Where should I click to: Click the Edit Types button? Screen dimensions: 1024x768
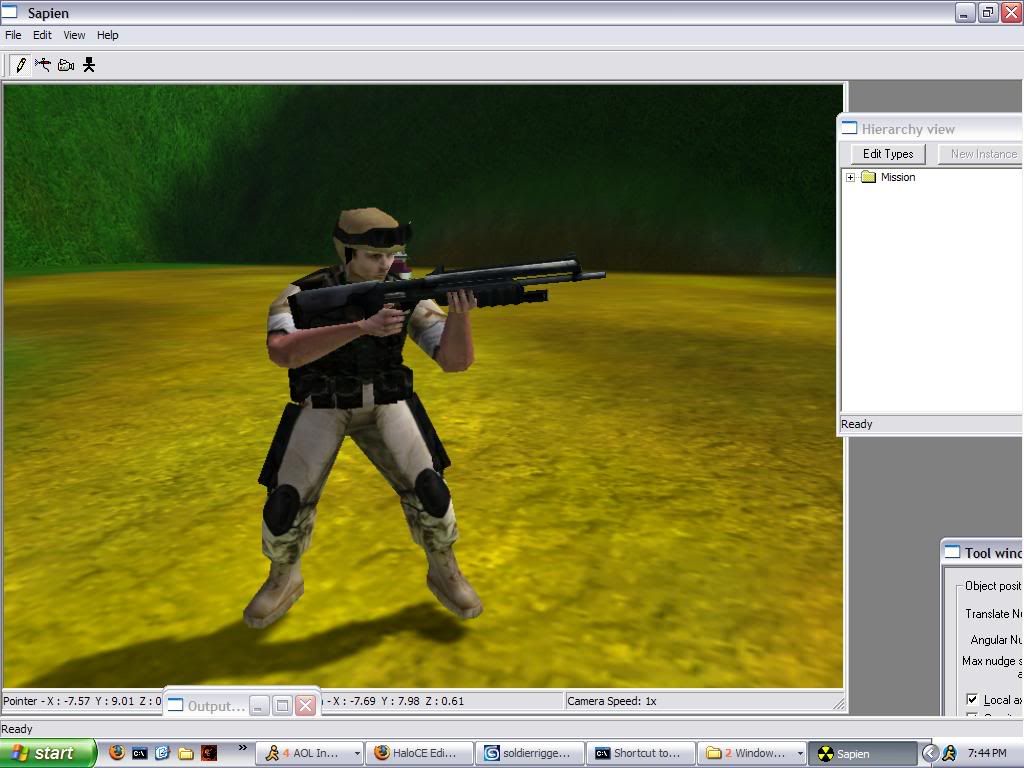(888, 154)
